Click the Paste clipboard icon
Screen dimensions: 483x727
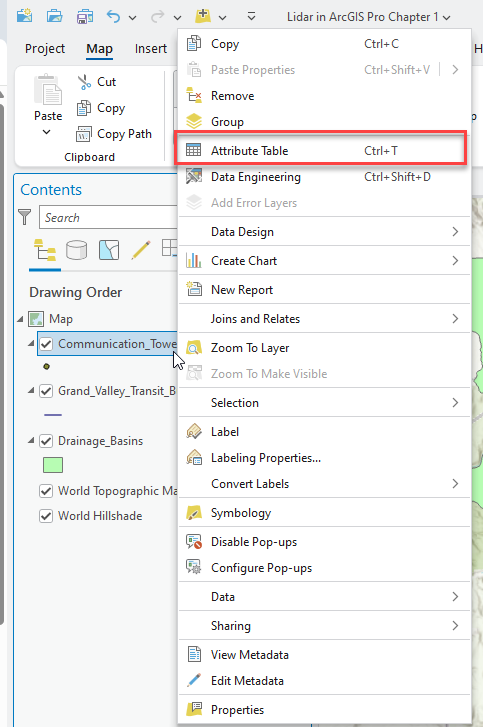(48, 89)
